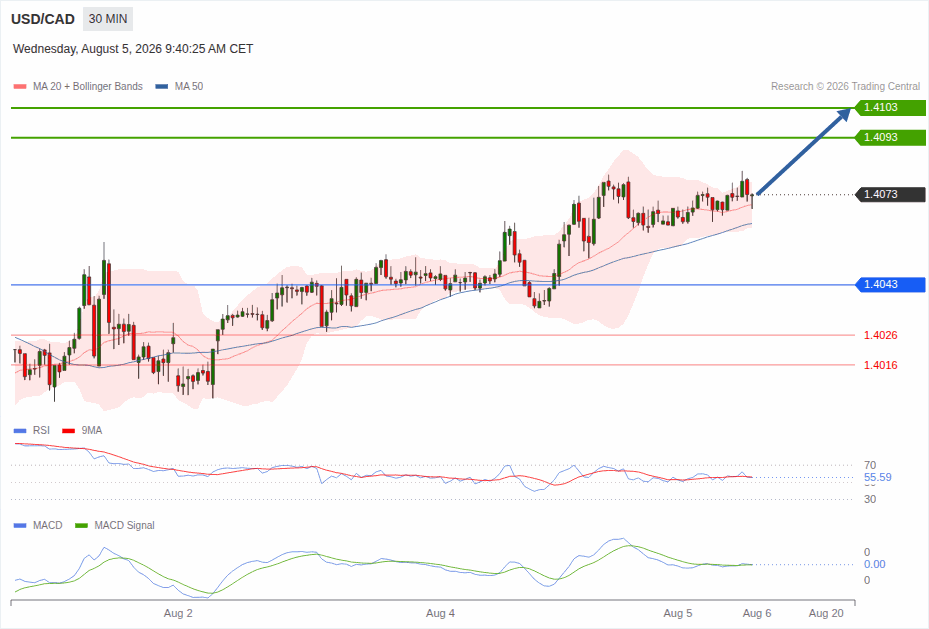Click the MACD legend label
929x629 pixels.
(x=48, y=525)
